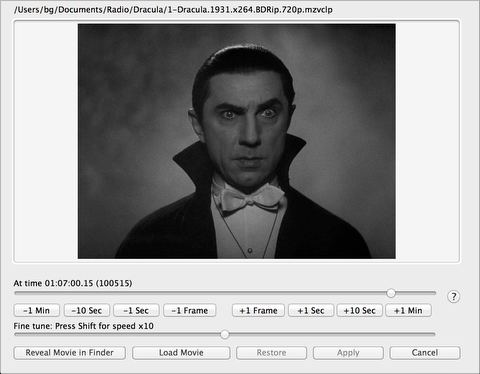Advance one frame with +1 Frame
This screenshot has width=480, height=374.
pos(258,311)
